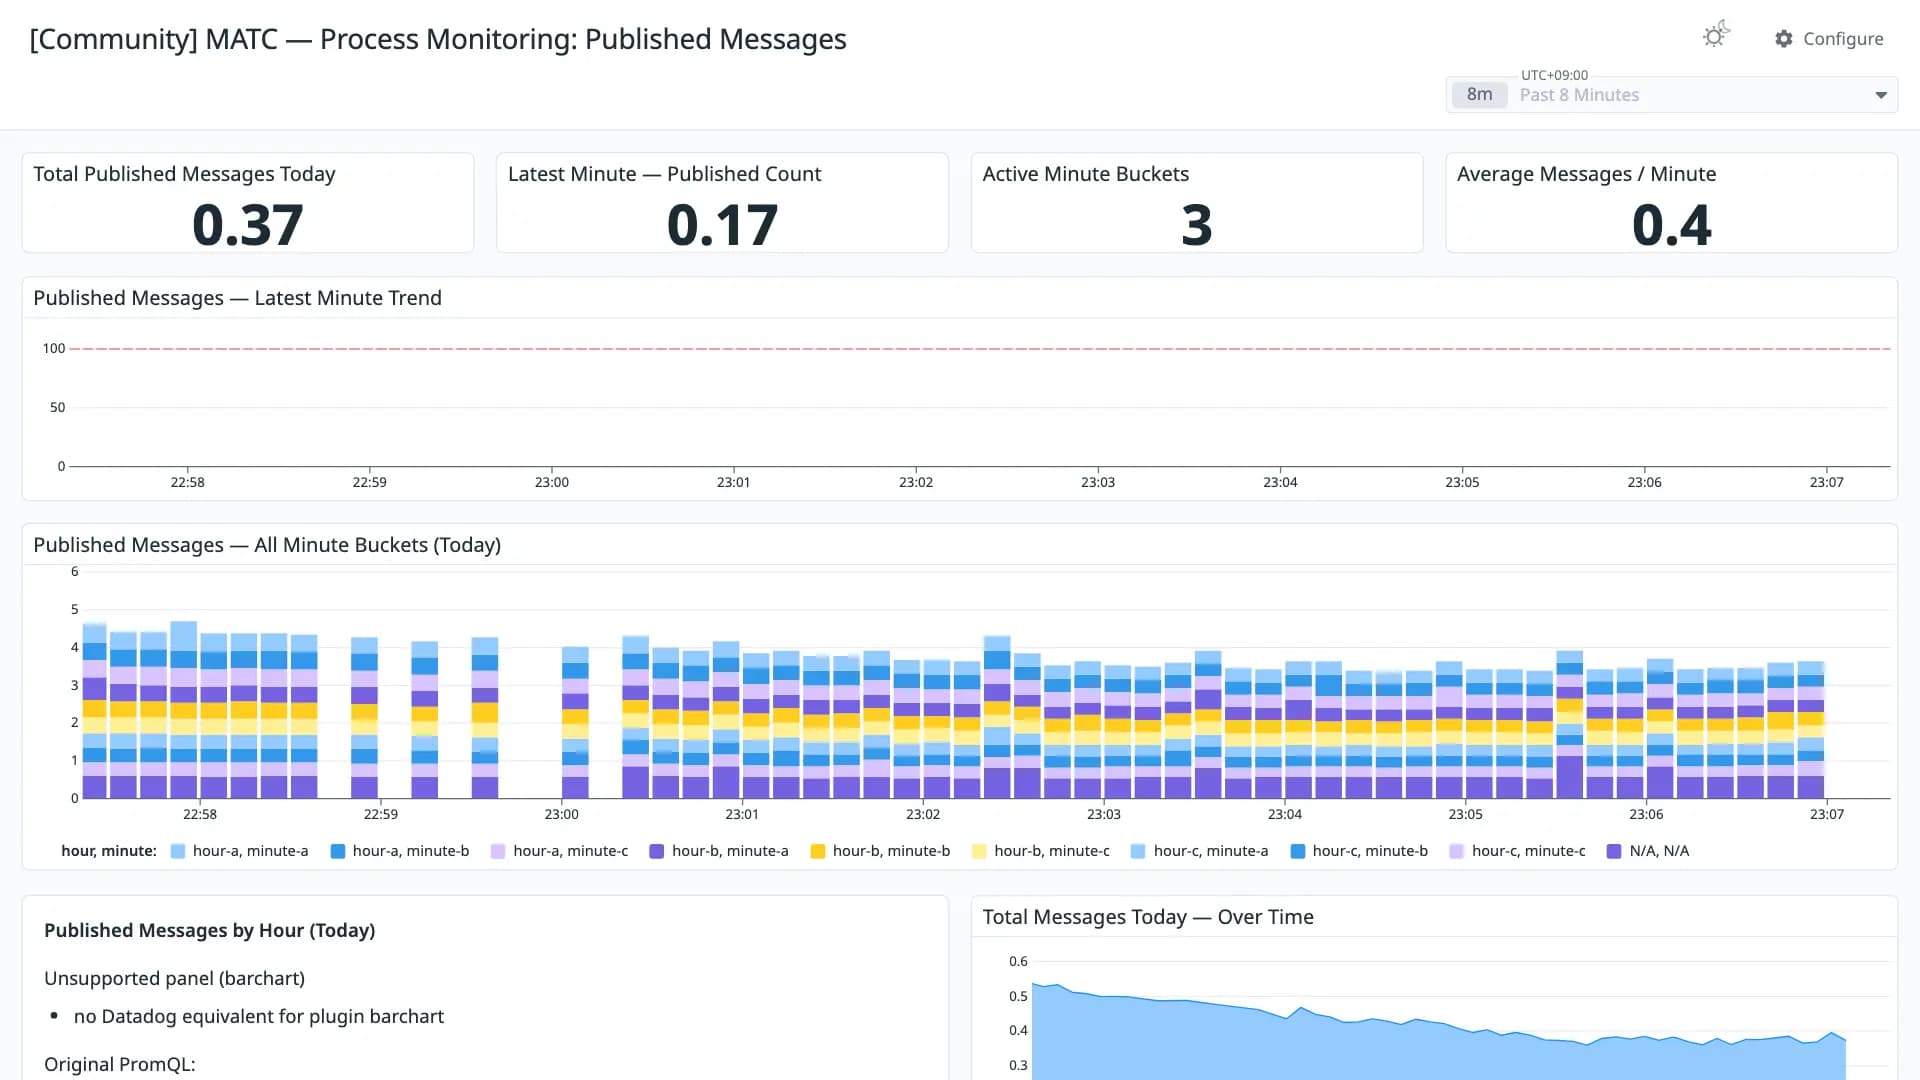The image size is (1920, 1080).
Task: Click the UTC+09:00 timezone label
Action: (x=1554, y=75)
